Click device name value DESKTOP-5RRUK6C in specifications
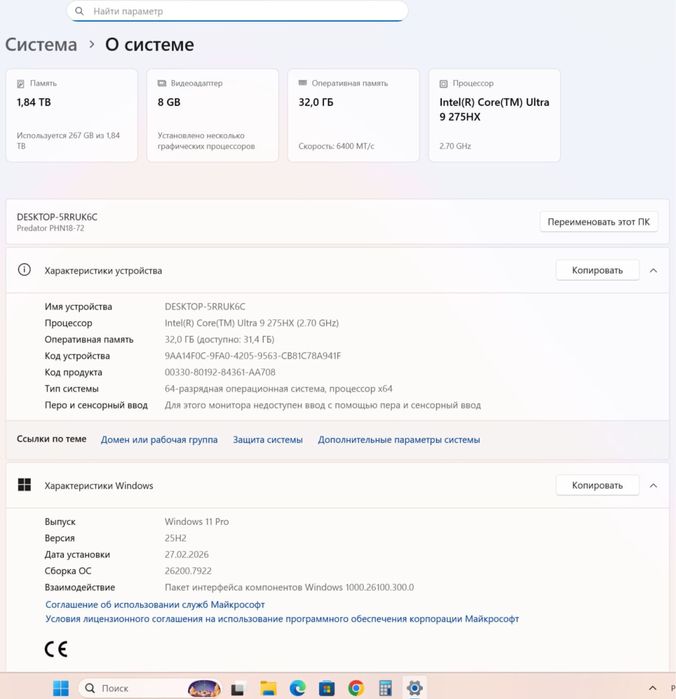 (205, 307)
